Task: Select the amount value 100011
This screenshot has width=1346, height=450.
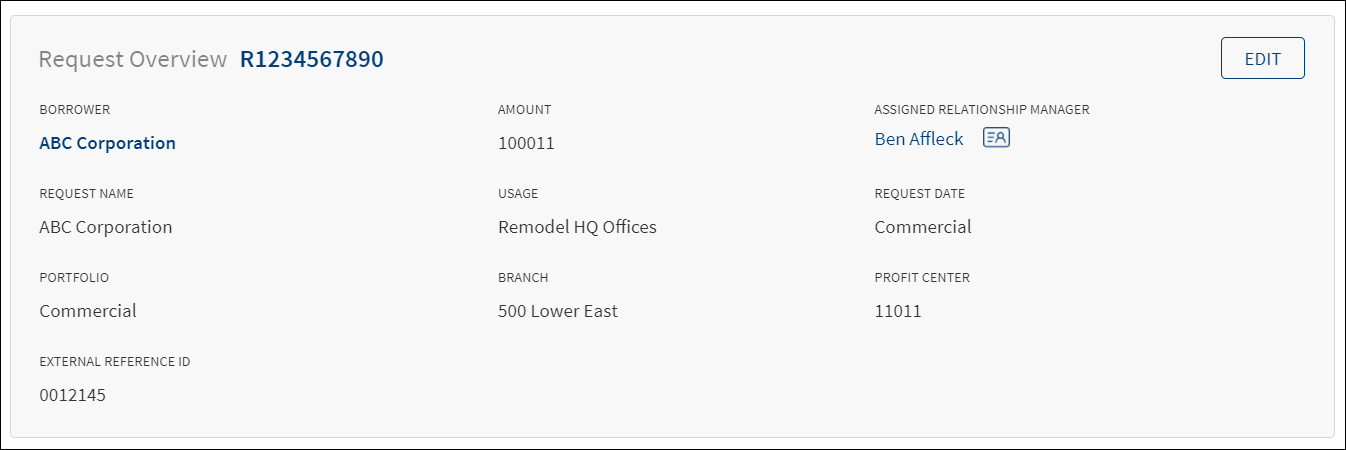Action: tap(526, 143)
